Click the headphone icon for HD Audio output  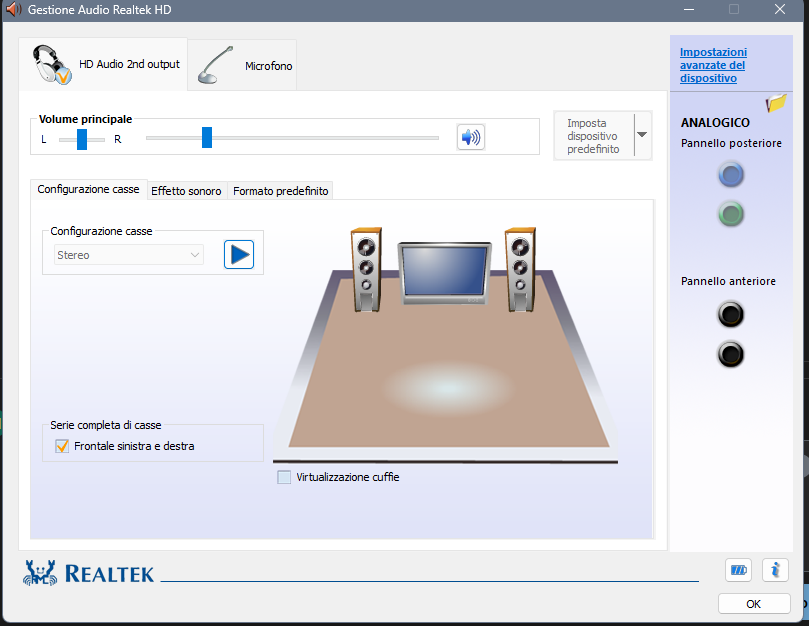52,65
